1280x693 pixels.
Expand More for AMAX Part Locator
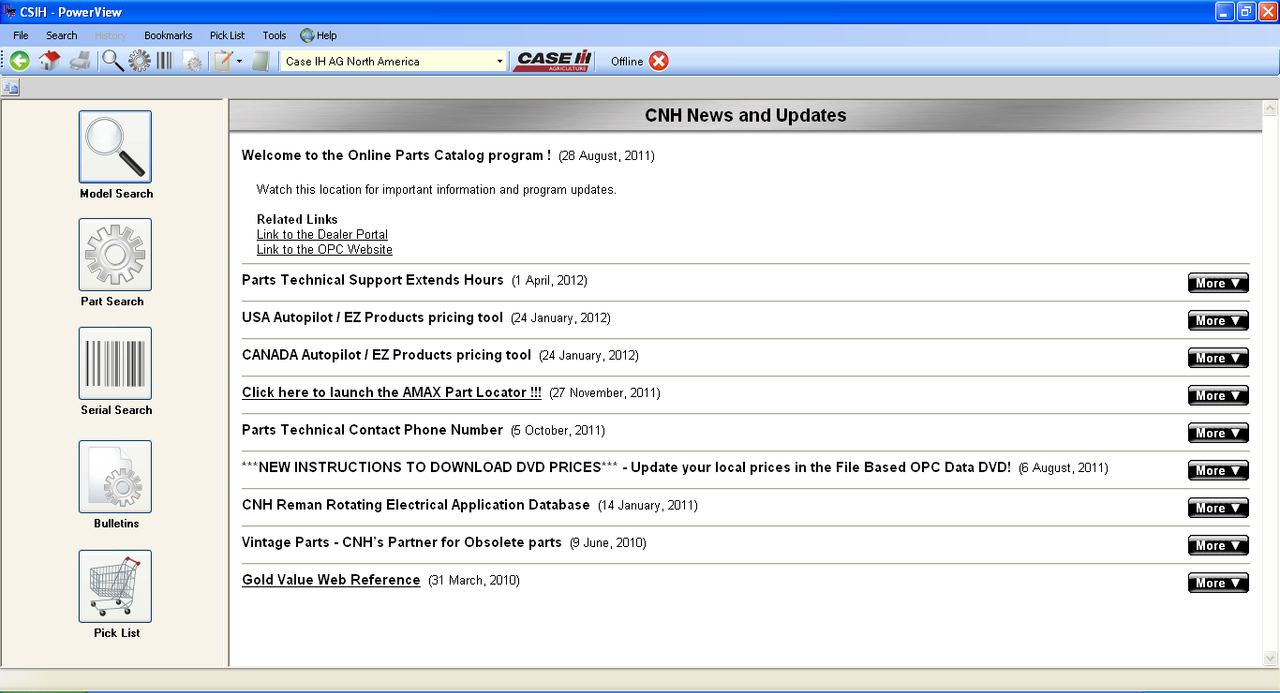(x=1218, y=395)
